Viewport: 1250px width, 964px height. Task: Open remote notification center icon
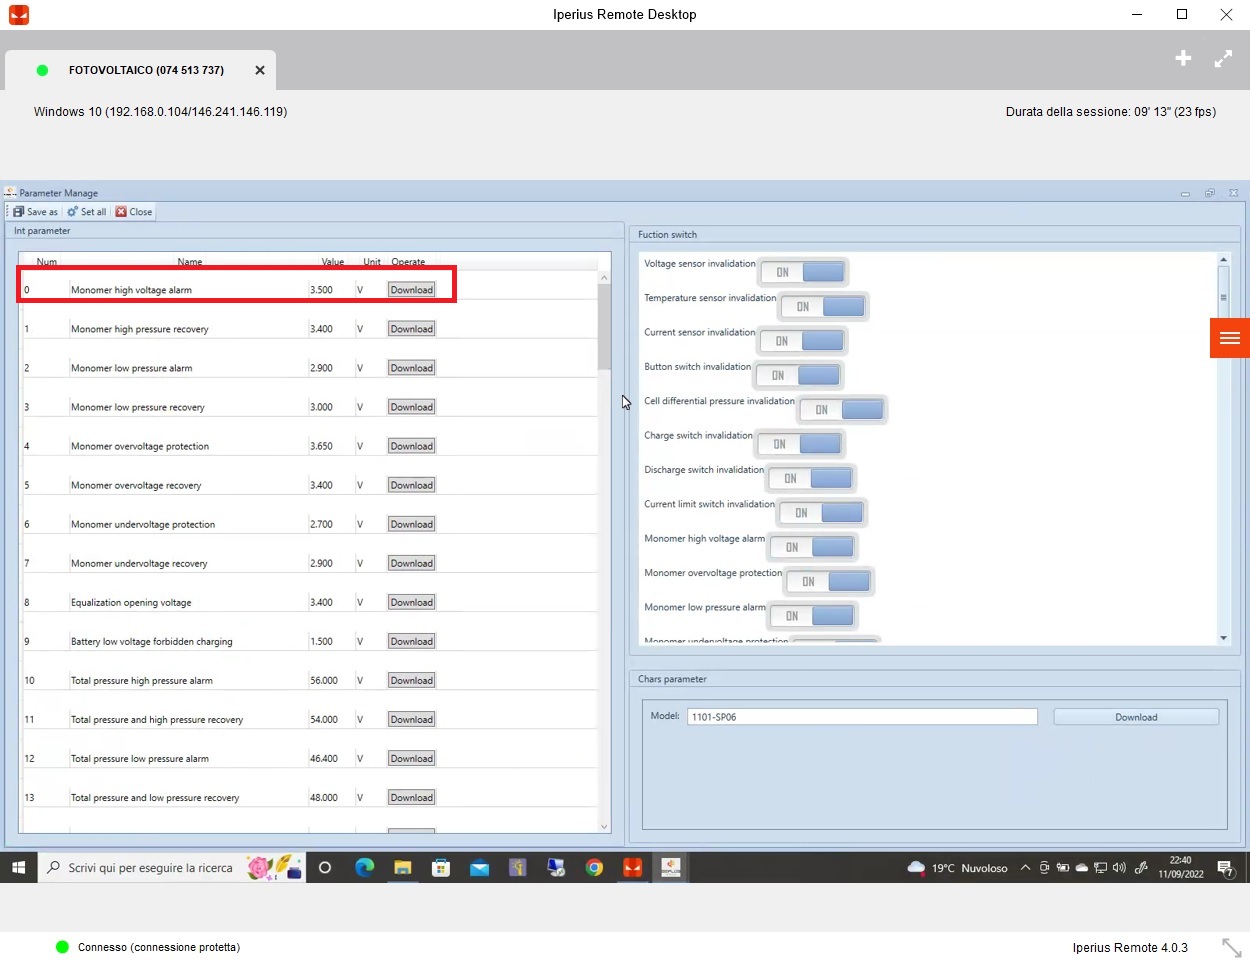click(x=1226, y=868)
